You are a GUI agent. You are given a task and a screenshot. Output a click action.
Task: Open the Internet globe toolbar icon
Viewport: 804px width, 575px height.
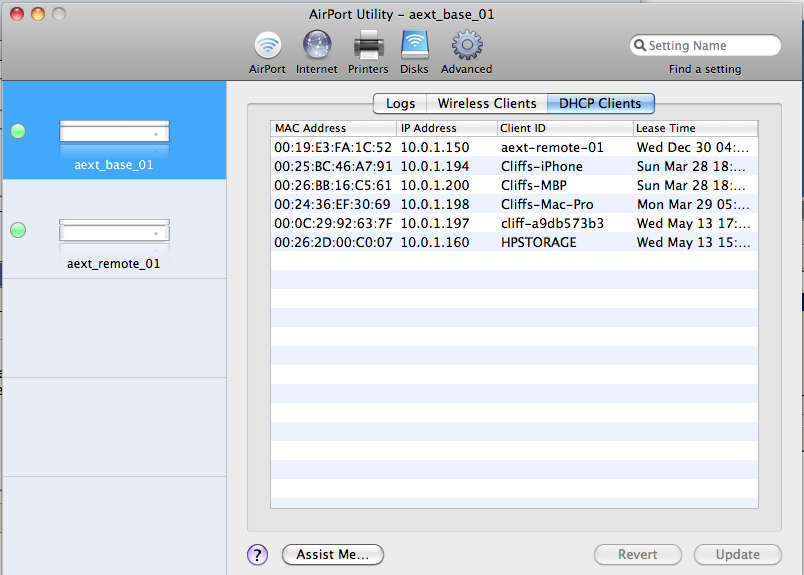tap(317, 45)
